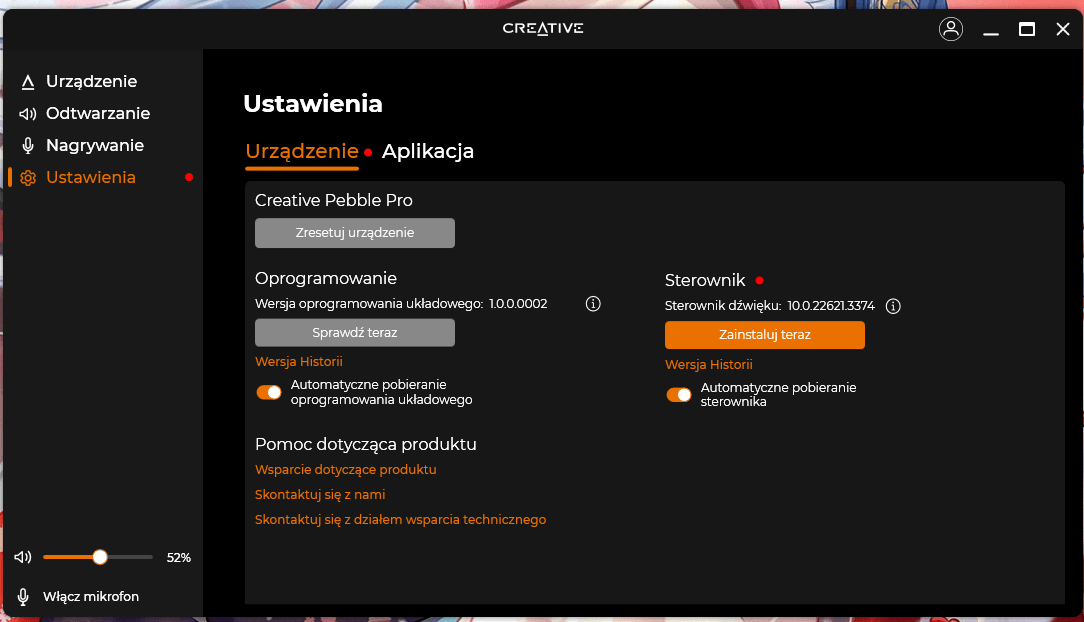Screen dimensions: 1084x622
Task: Click the volume speaker icon at bottom left
Action: [x=23, y=557]
